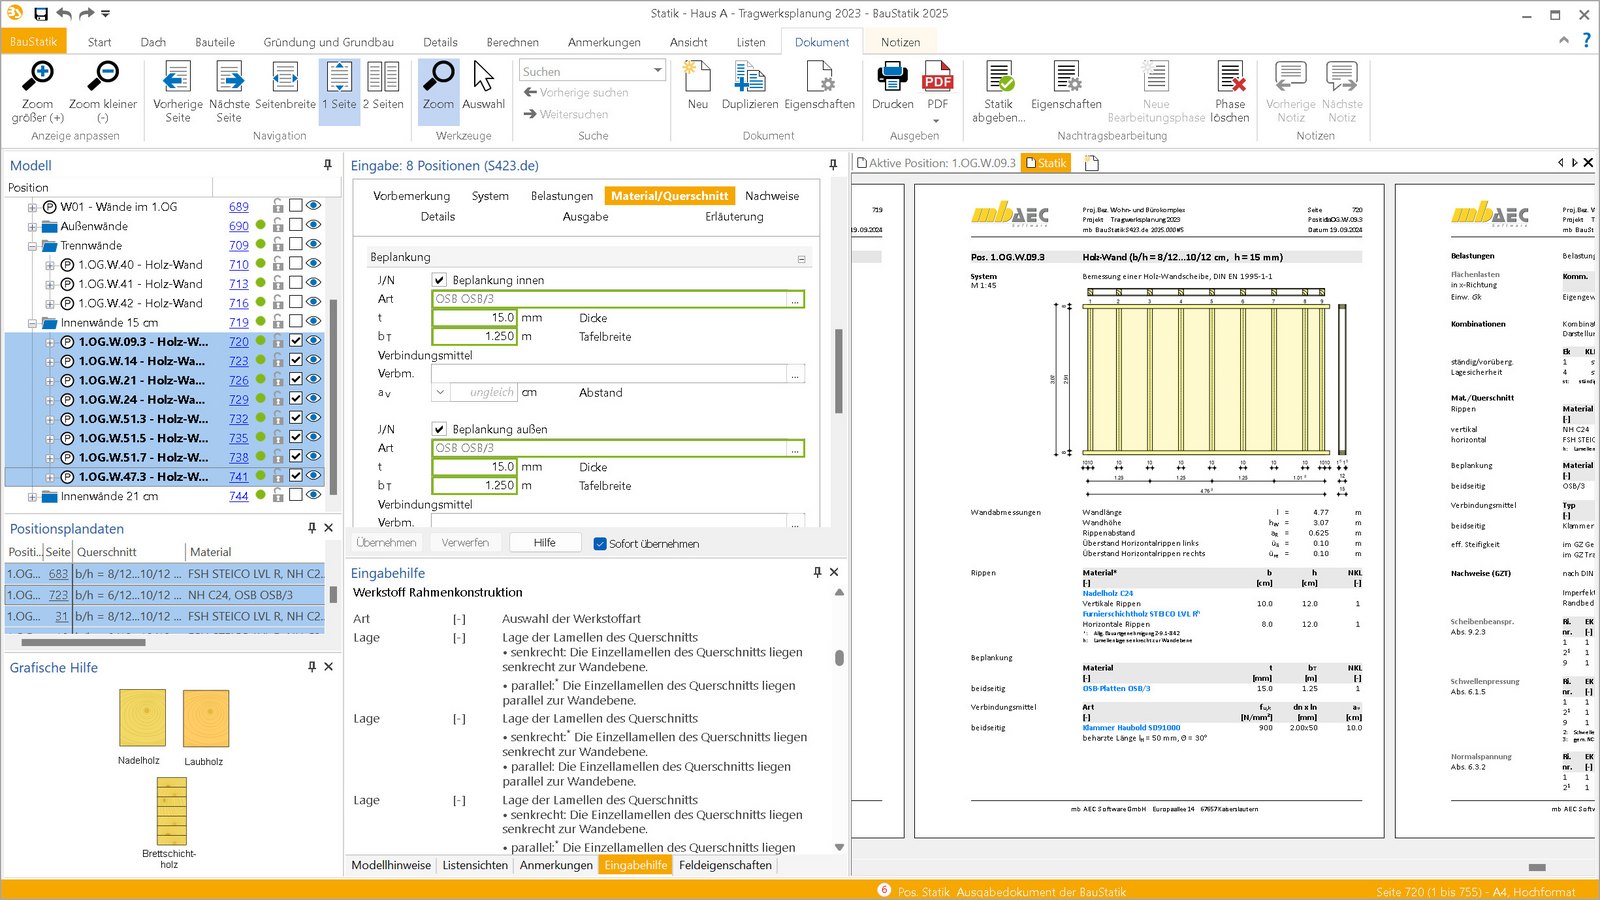Click the Nadelholz material thumbnail
The height and width of the screenshot is (900, 1600).
click(143, 718)
